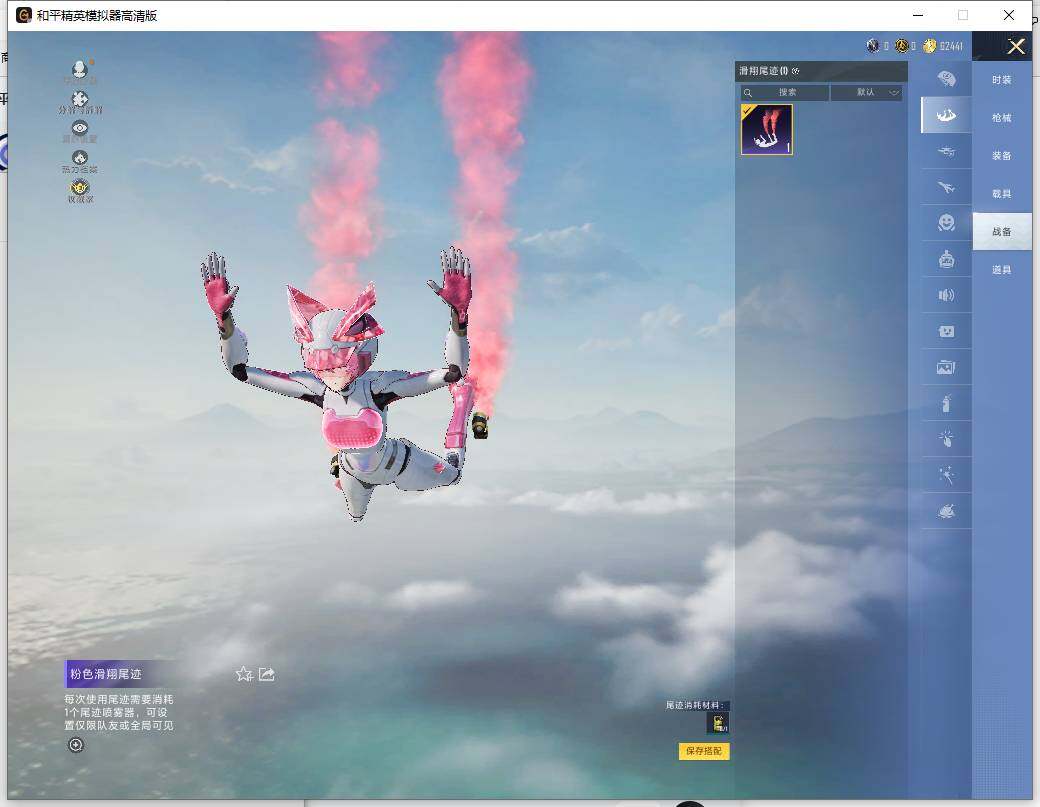Open the 收藏家 collector badge icon

[x=80, y=190]
